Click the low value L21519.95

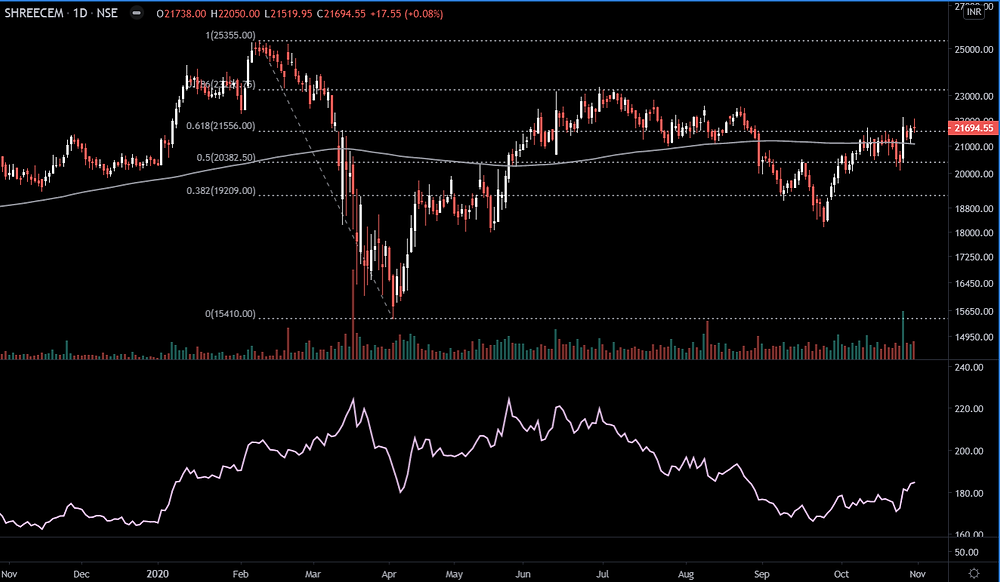tap(288, 13)
